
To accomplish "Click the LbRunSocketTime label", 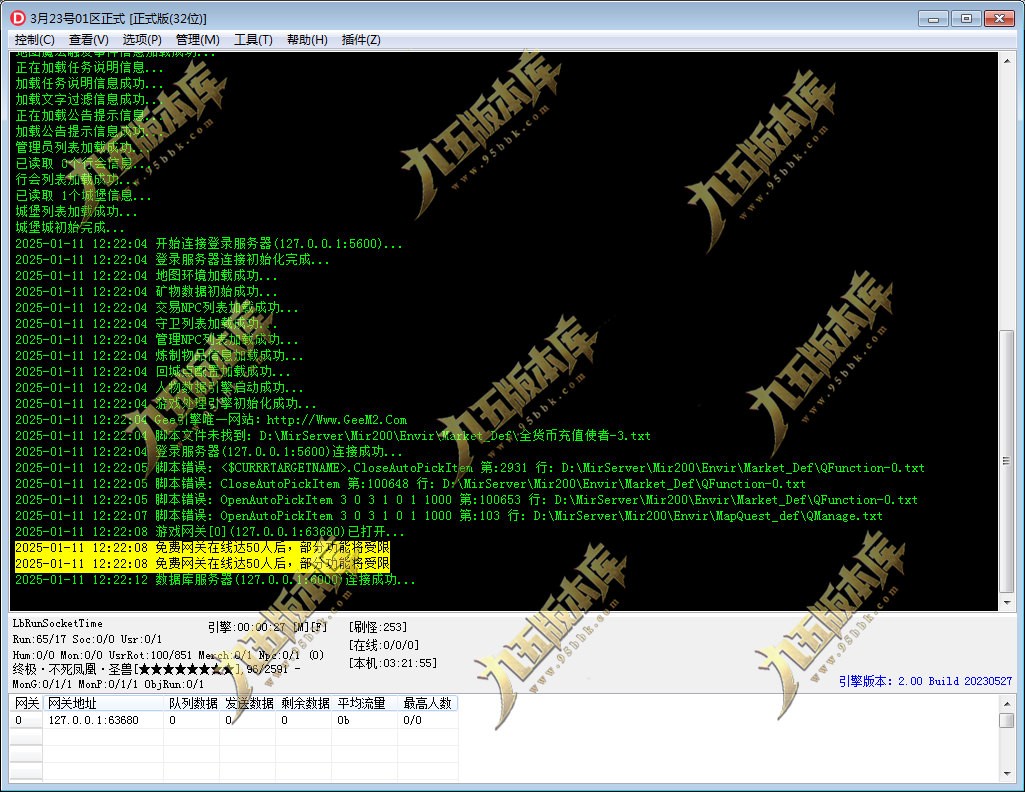I will click(58, 623).
